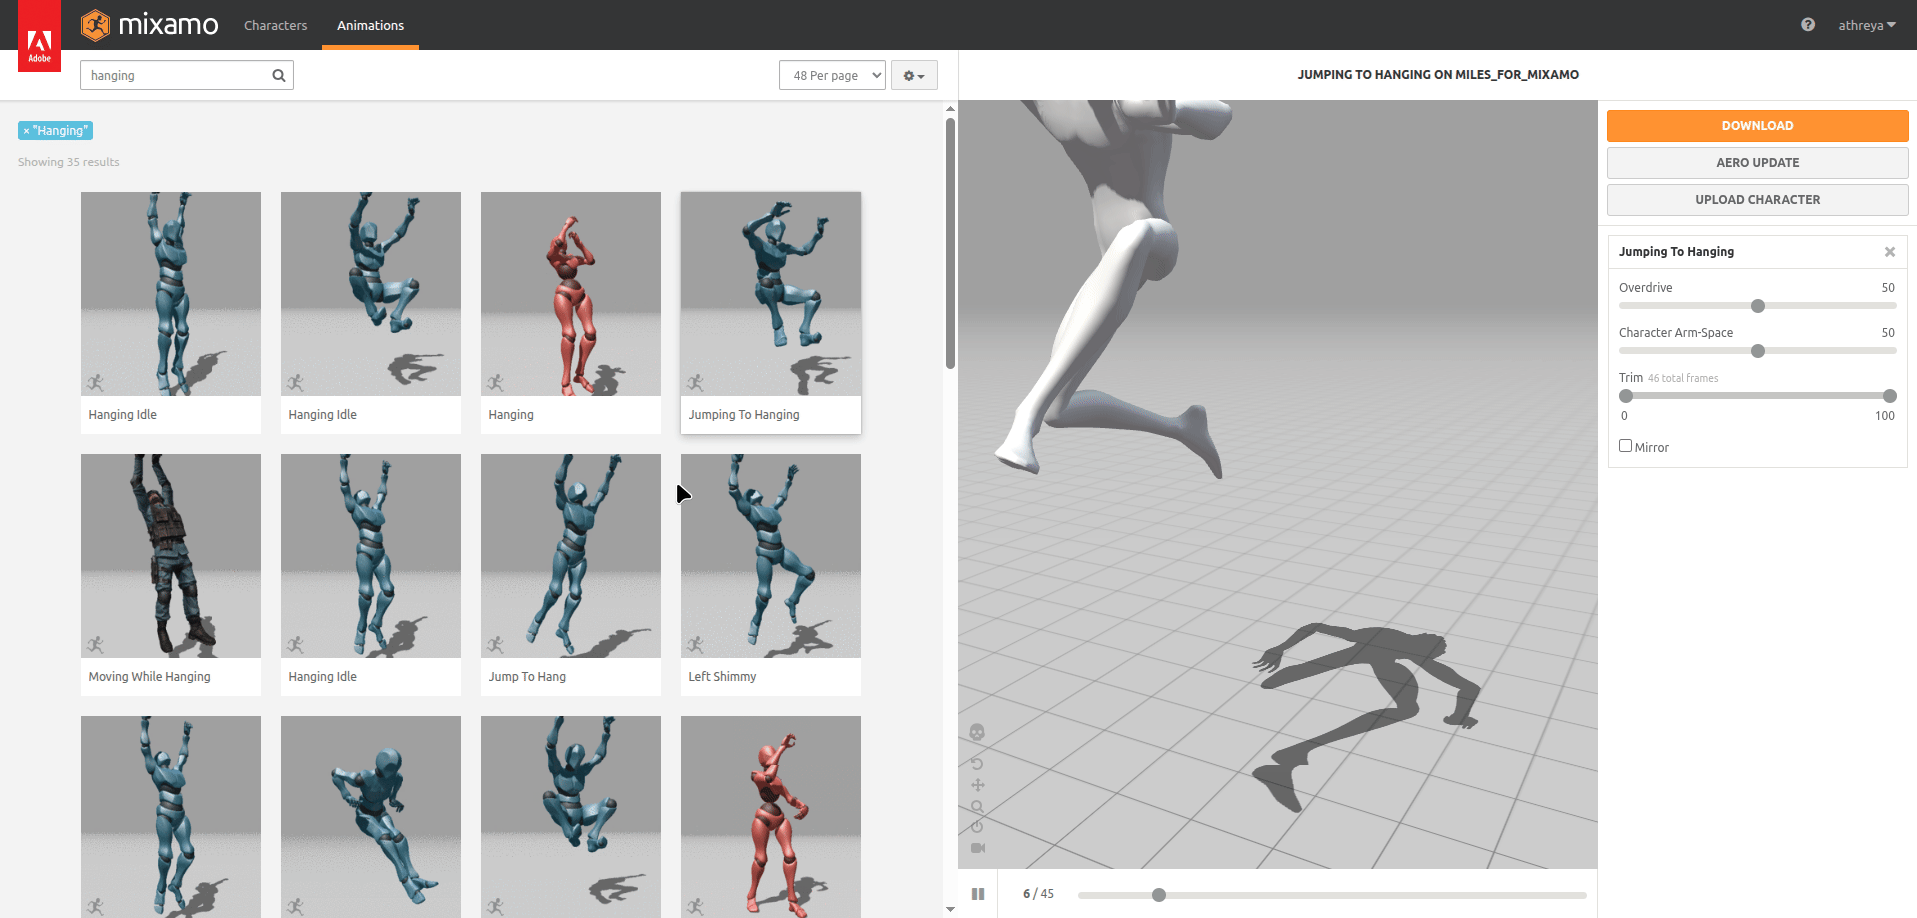Click the animation icon on red Hanging thumbnail
Image resolution: width=1917 pixels, height=918 pixels.
click(x=495, y=383)
